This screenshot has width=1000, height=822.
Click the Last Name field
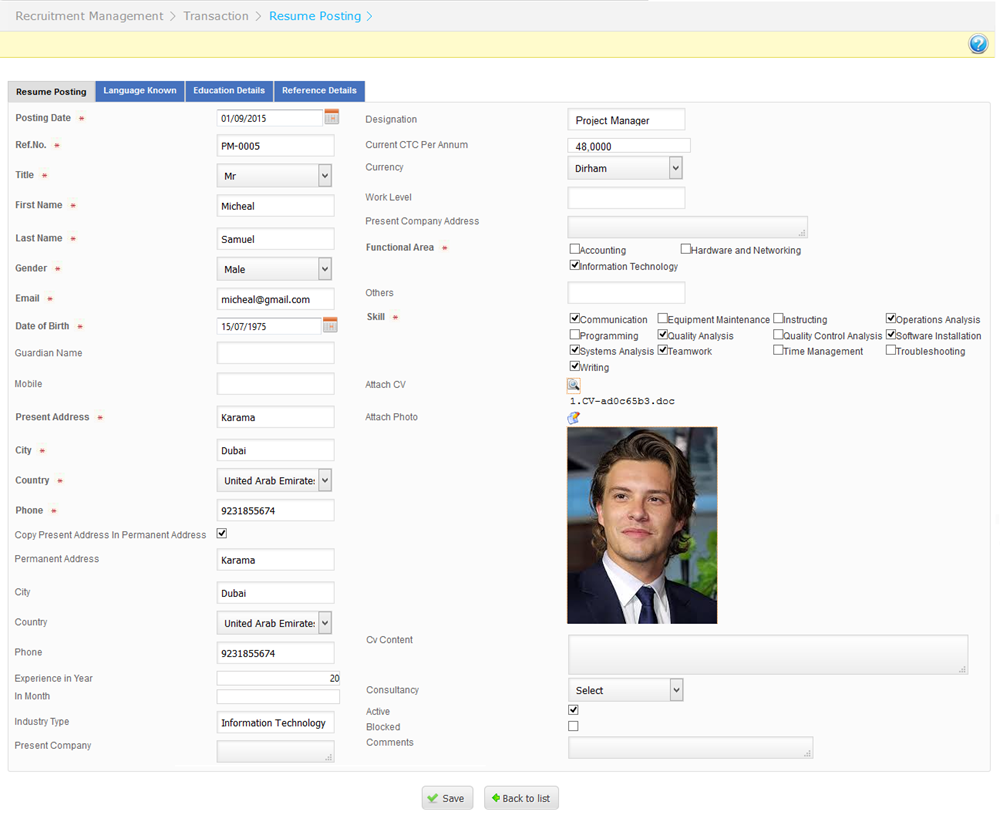pyautogui.click(x=276, y=239)
